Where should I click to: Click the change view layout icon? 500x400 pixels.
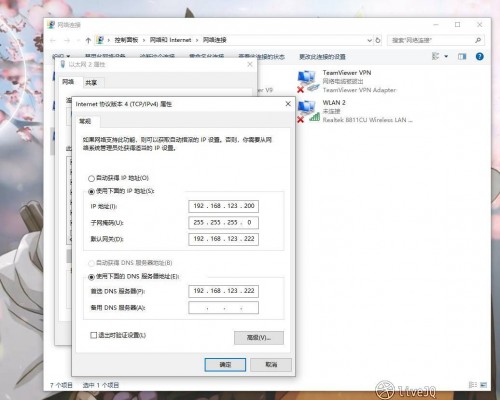pyautogui.click(x=435, y=56)
